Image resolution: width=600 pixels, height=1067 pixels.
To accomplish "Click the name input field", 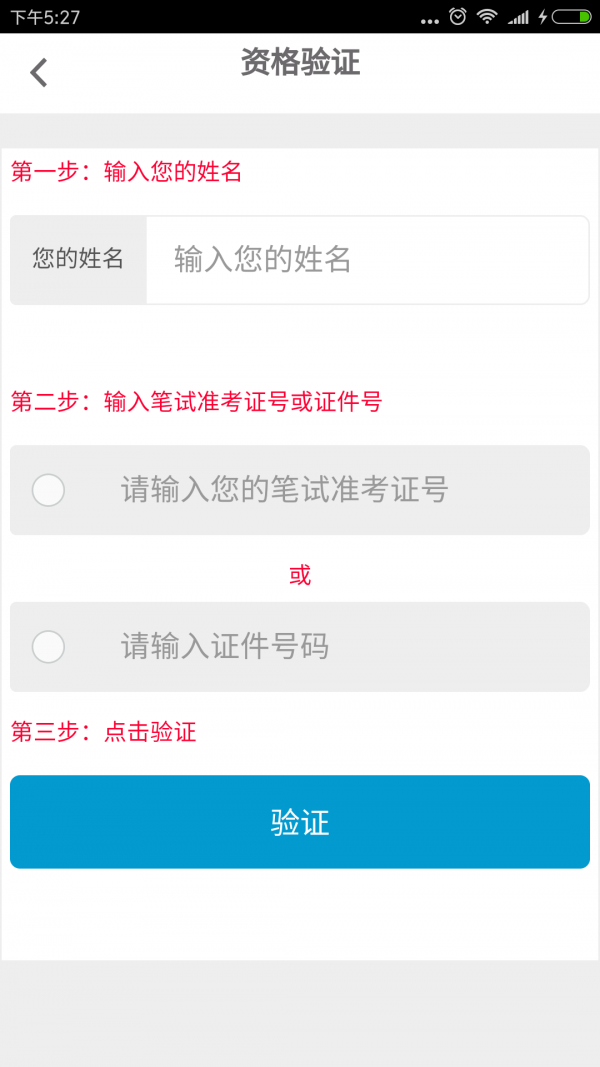I will [x=370, y=260].
